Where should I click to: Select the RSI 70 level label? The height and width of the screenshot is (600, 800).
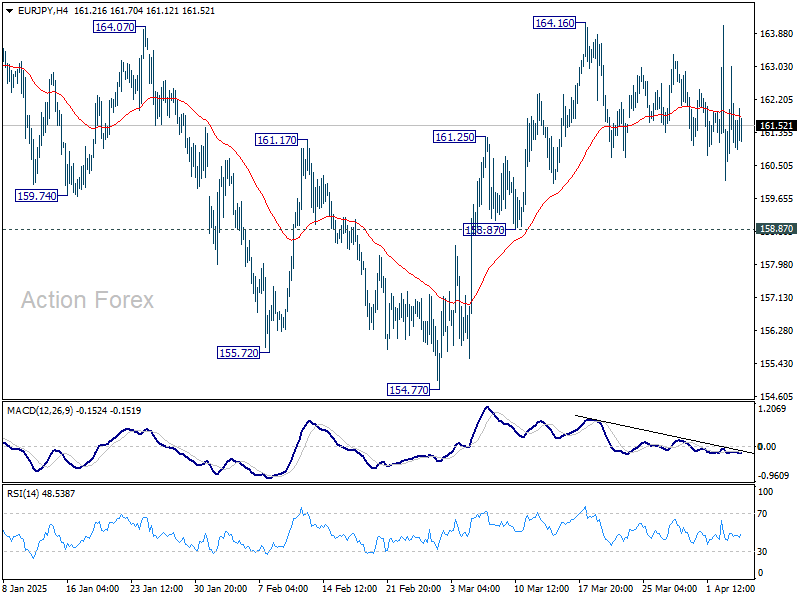tap(762, 514)
